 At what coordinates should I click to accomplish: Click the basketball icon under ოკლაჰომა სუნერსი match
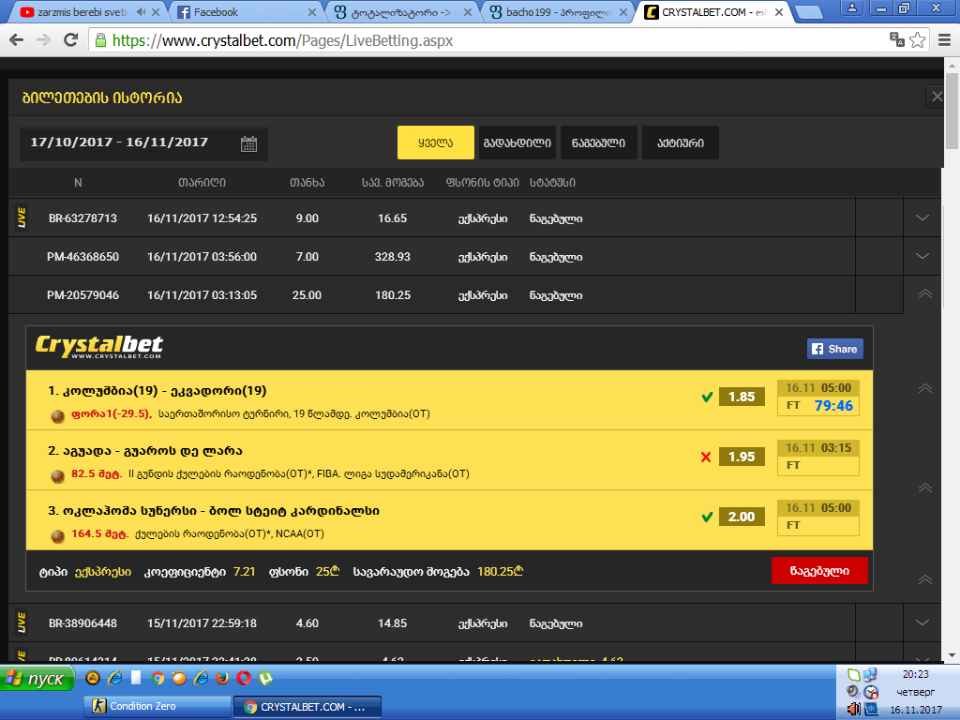tap(58, 536)
